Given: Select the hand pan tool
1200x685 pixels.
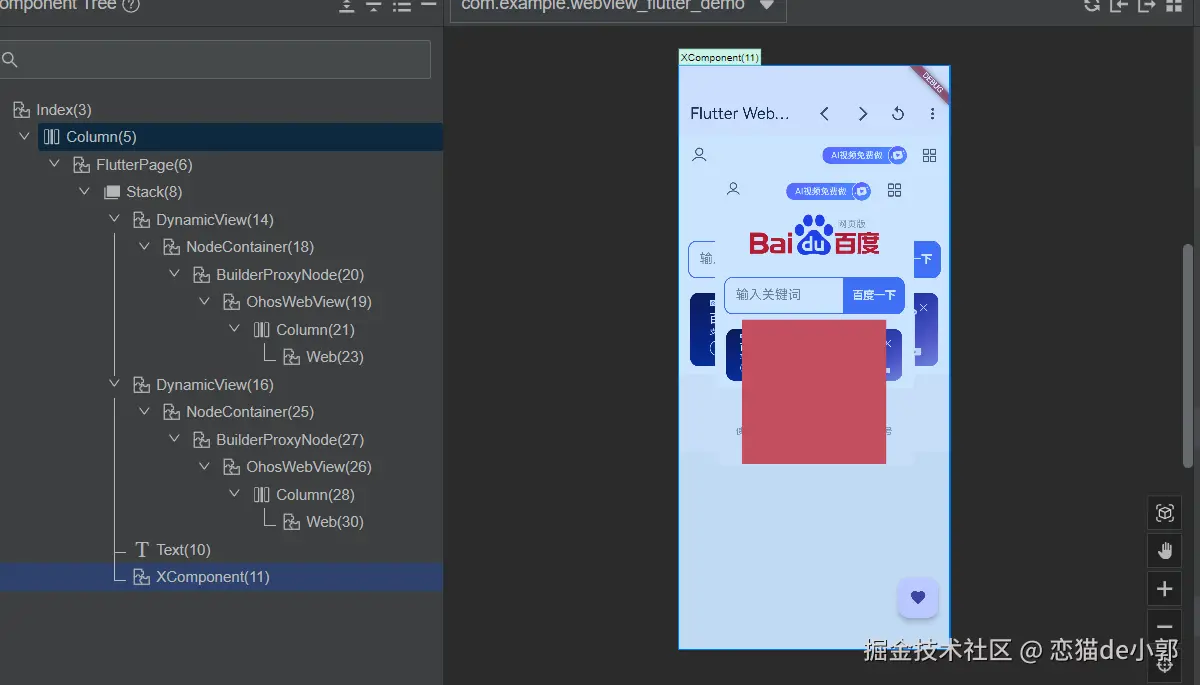Looking at the screenshot, I should coord(1164,551).
